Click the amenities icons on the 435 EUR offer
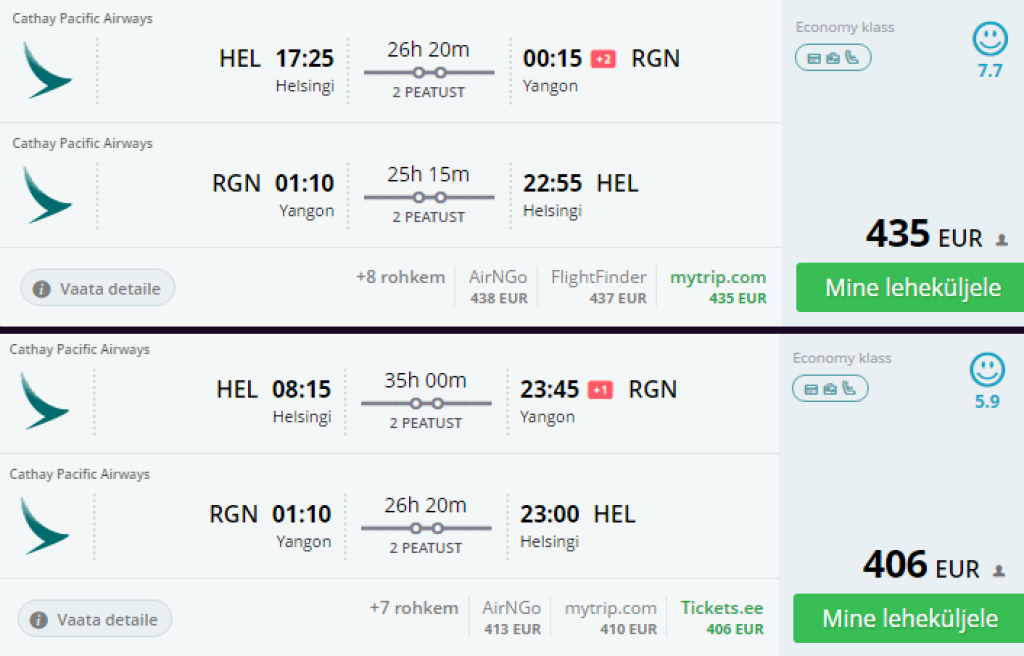Screen dimensions: 1024x656 pyautogui.click(x=833, y=58)
